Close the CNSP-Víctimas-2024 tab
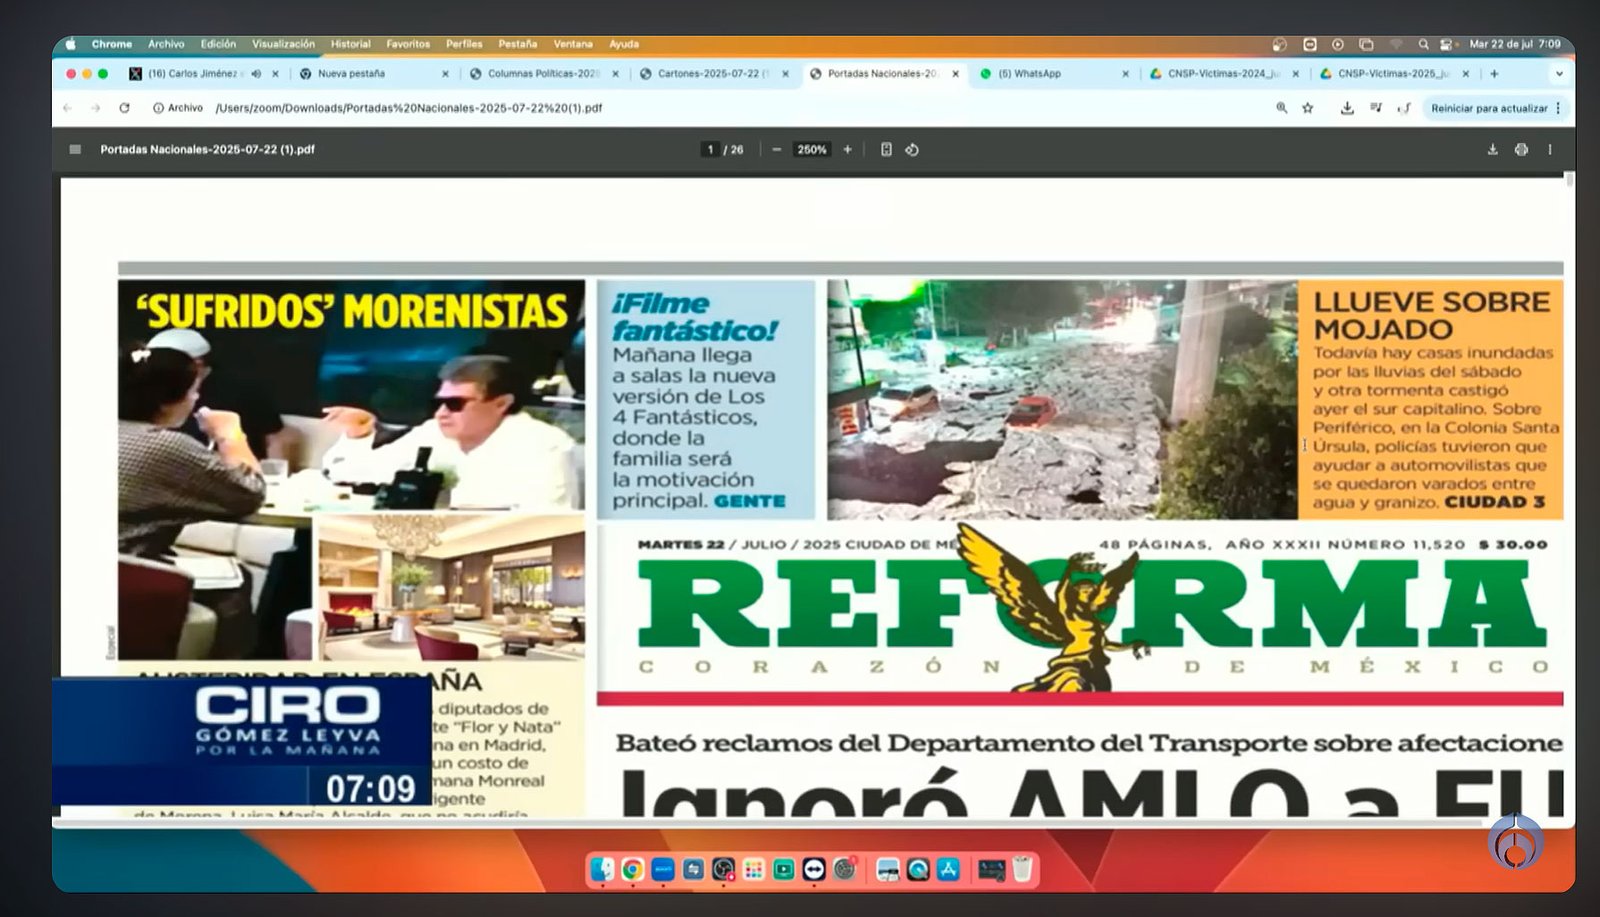 coord(1295,74)
